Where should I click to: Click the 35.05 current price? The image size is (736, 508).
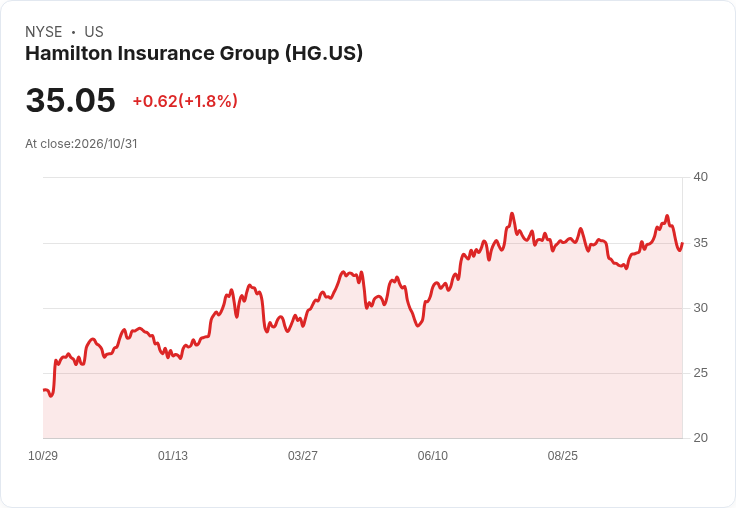[70, 100]
